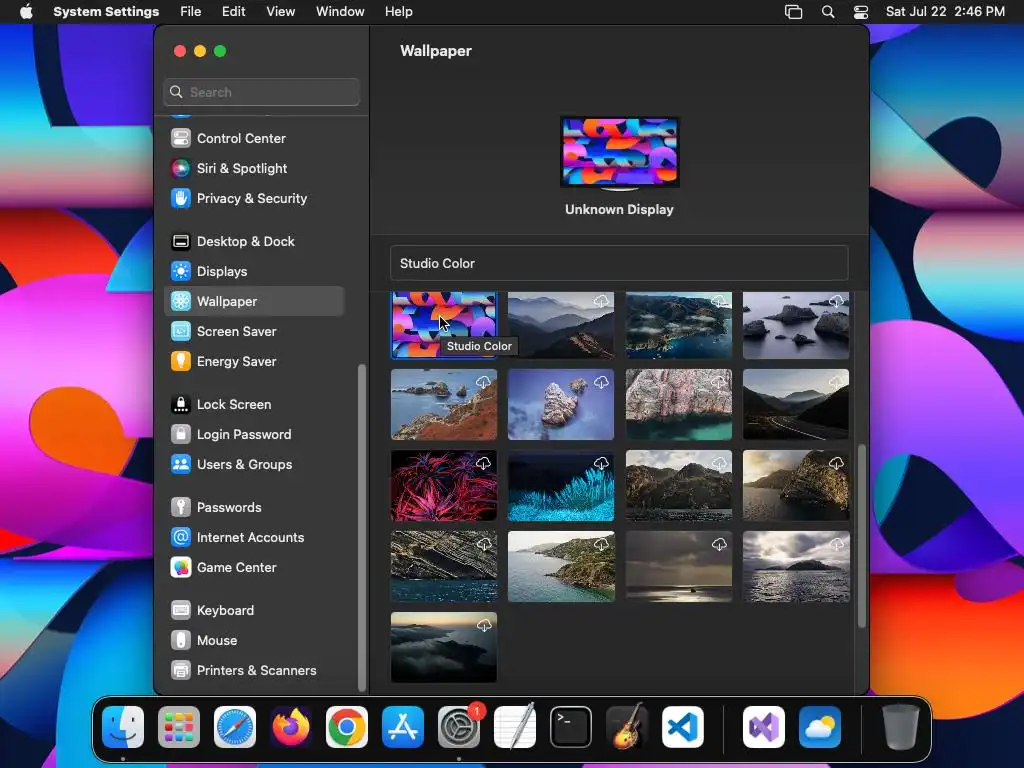Choose the glowing blue plants wallpaper
The height and width of the screenshot is (768, 1024).
pyautogui.click(x=561, y=486)
